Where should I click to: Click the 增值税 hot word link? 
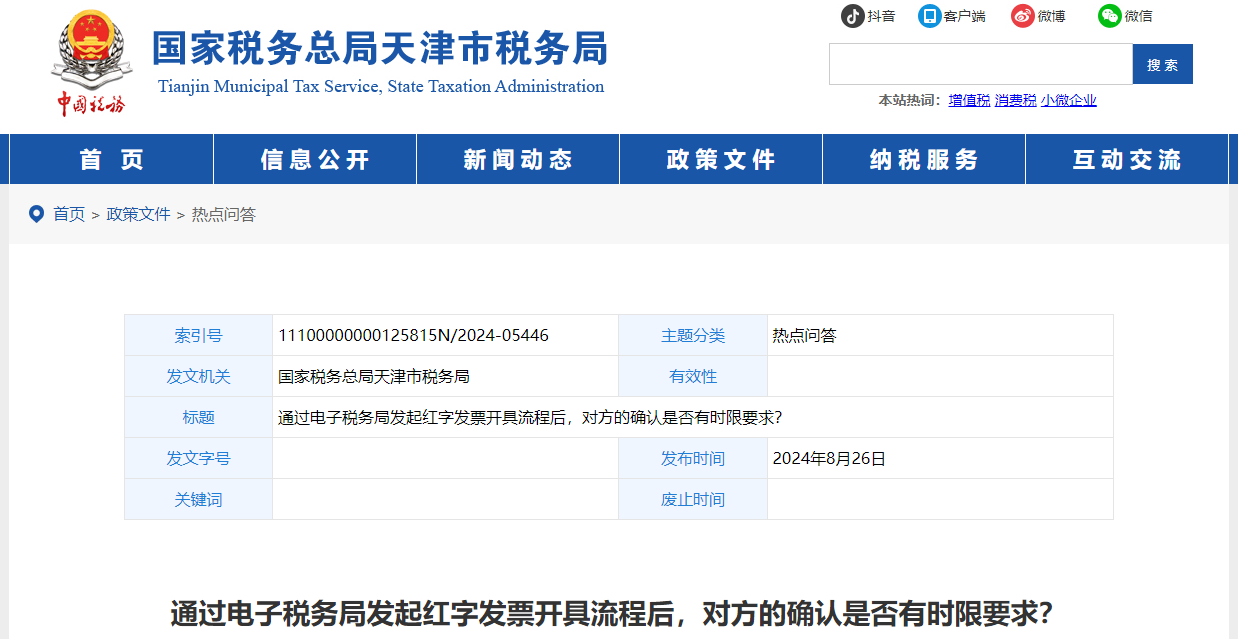(968, 99)
